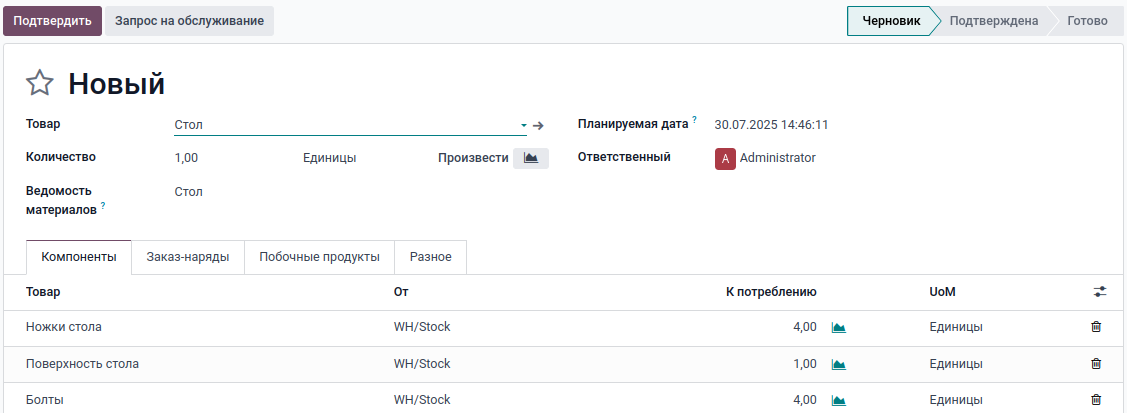Delete the Болты component row
Viewport: 1127px width, 413px height.
click(1096, 400)
